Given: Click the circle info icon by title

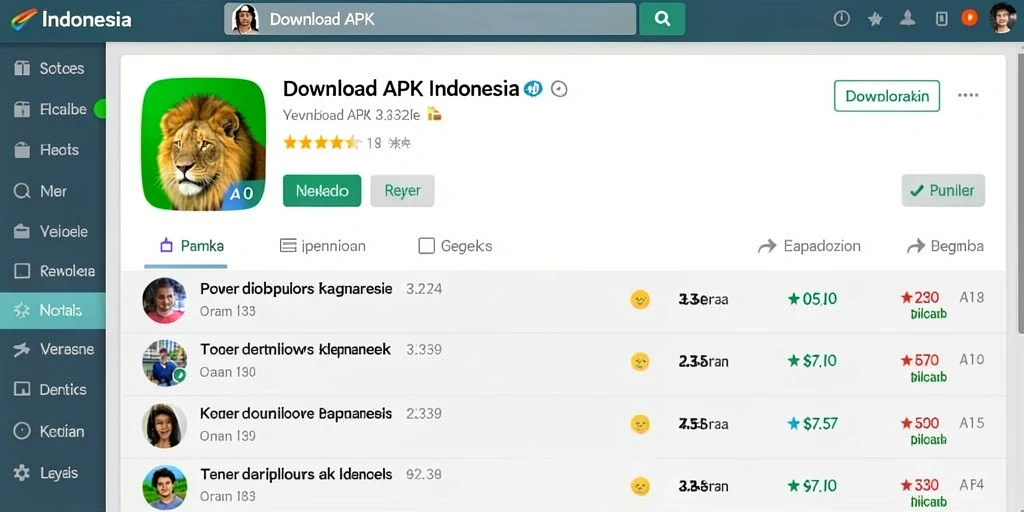Looking at the screenshot, I should (559, 89).
